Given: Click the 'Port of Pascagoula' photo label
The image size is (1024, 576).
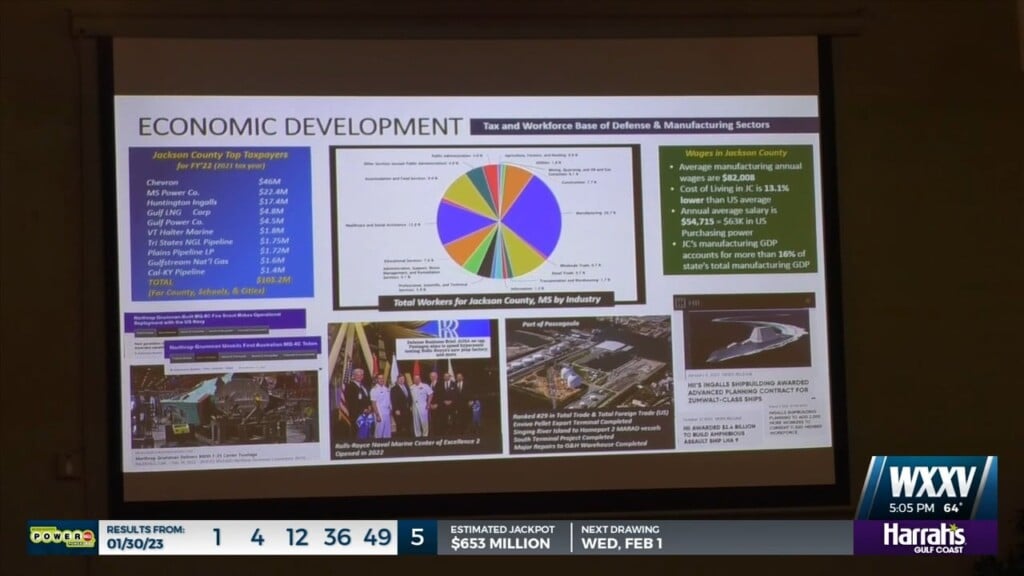Looking at the screenshot, I should pos(551,324).
